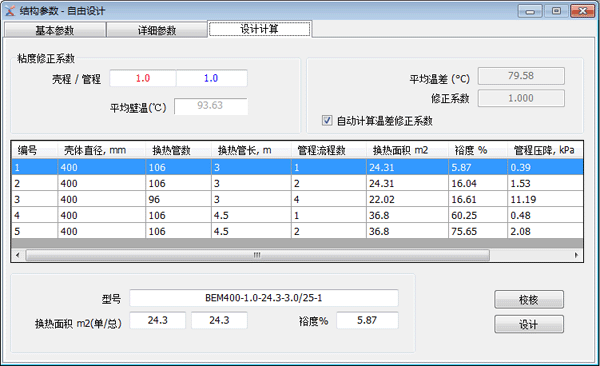Click the horizontal scrollbar thumb of the table
This screenshot has height=366, width=600.
tap(257, 255)
